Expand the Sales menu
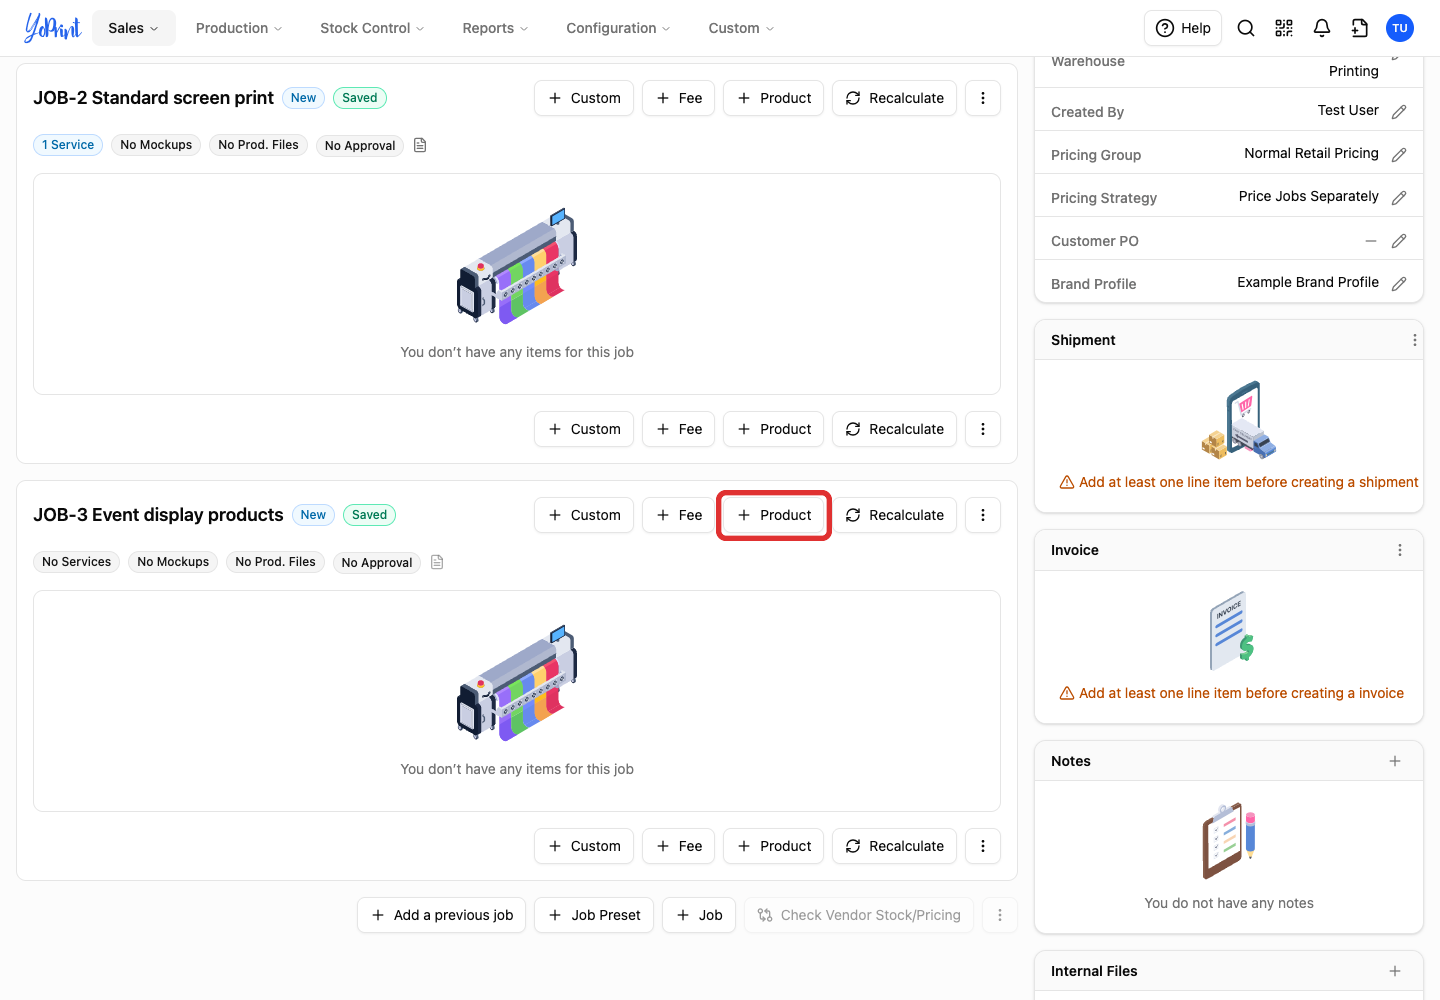The image size is (1440, 1000). click(134, 28)
